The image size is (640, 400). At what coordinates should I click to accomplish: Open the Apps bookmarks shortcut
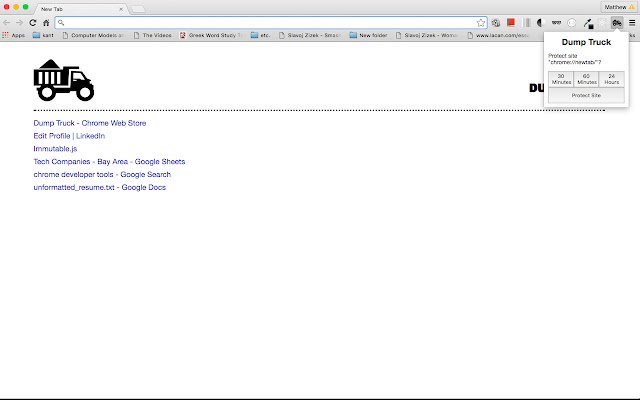click(13, 36)
